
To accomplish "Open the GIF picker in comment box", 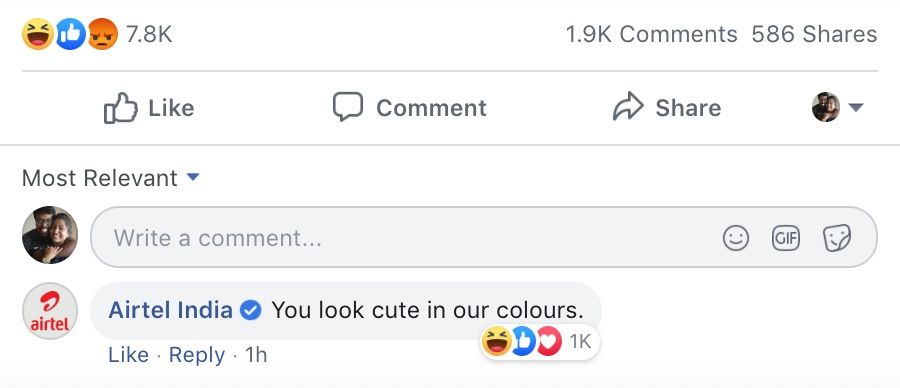I will tap(785, 238).
